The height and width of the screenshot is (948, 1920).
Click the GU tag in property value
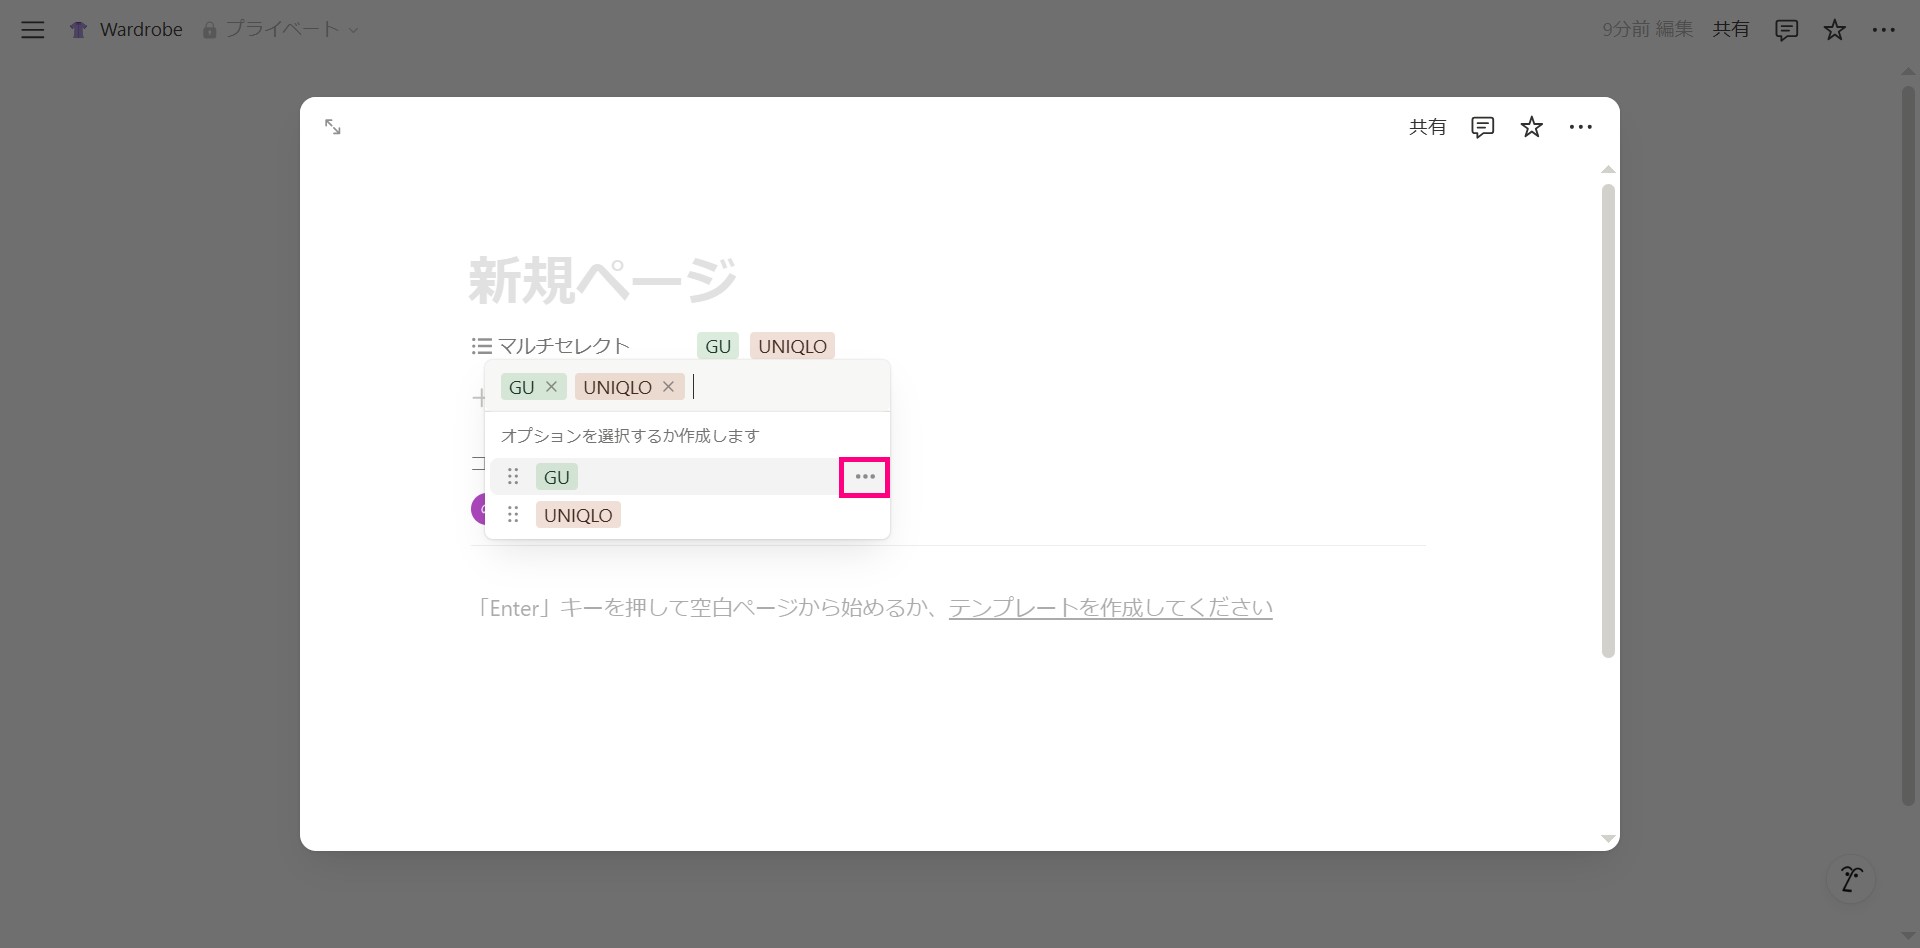click(718, 346)
